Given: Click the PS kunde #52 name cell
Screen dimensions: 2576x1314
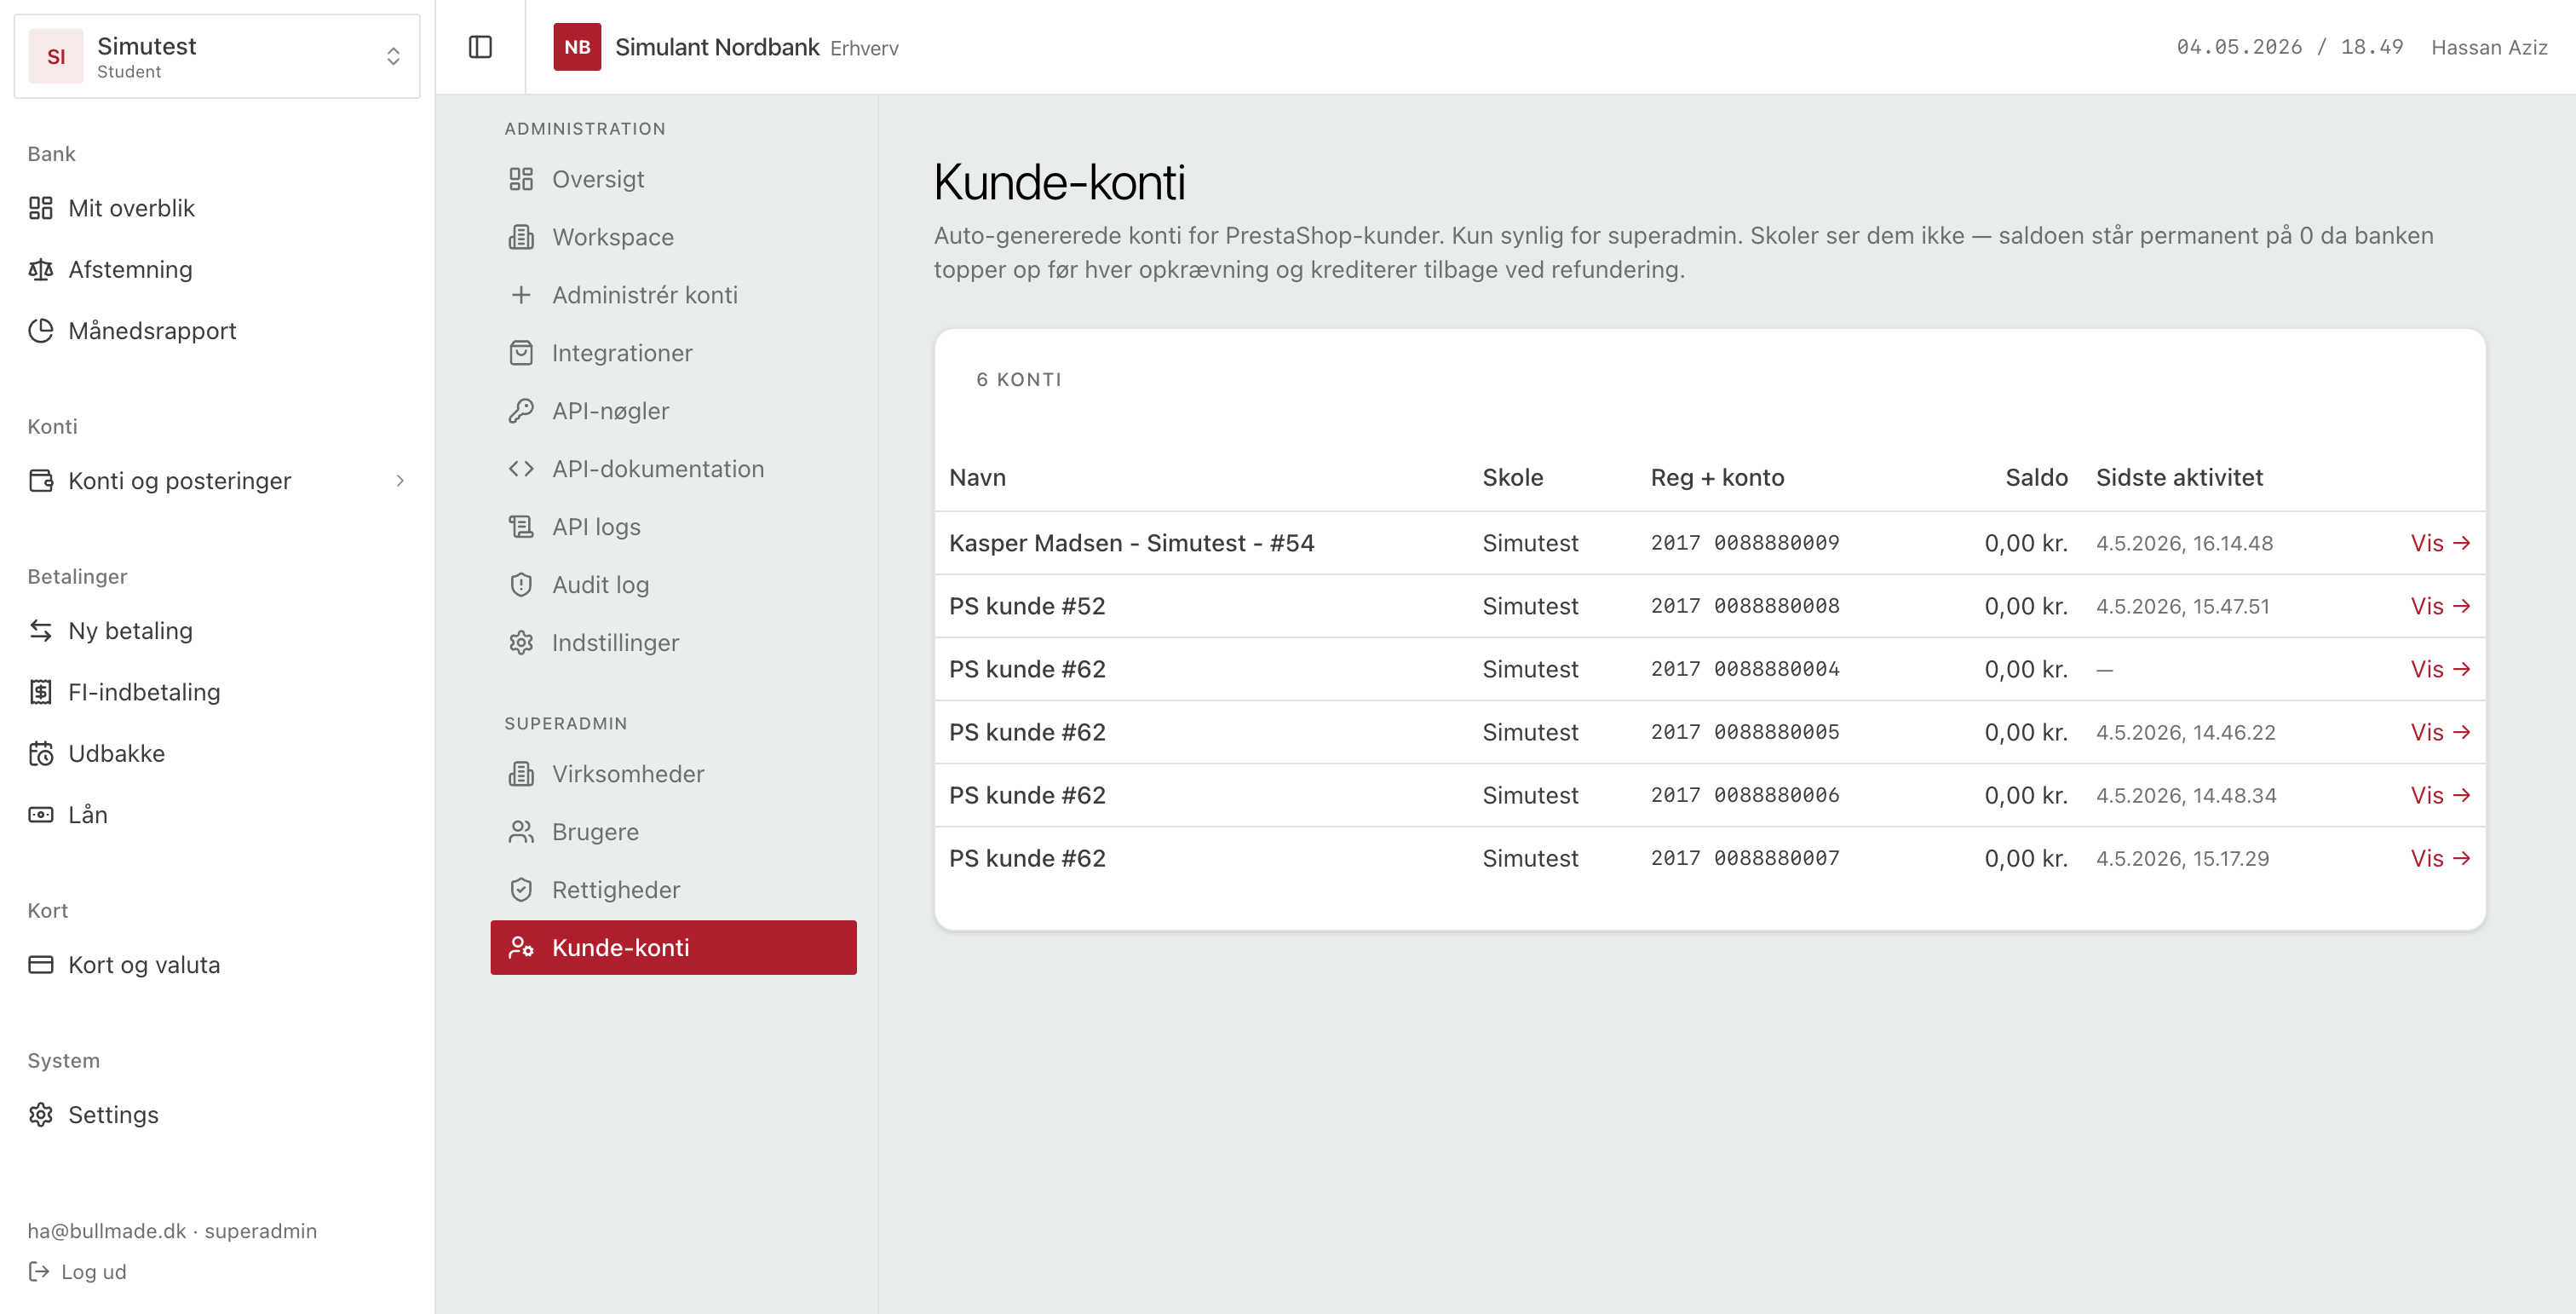Looking at the screenshot, I should 1027,606.
